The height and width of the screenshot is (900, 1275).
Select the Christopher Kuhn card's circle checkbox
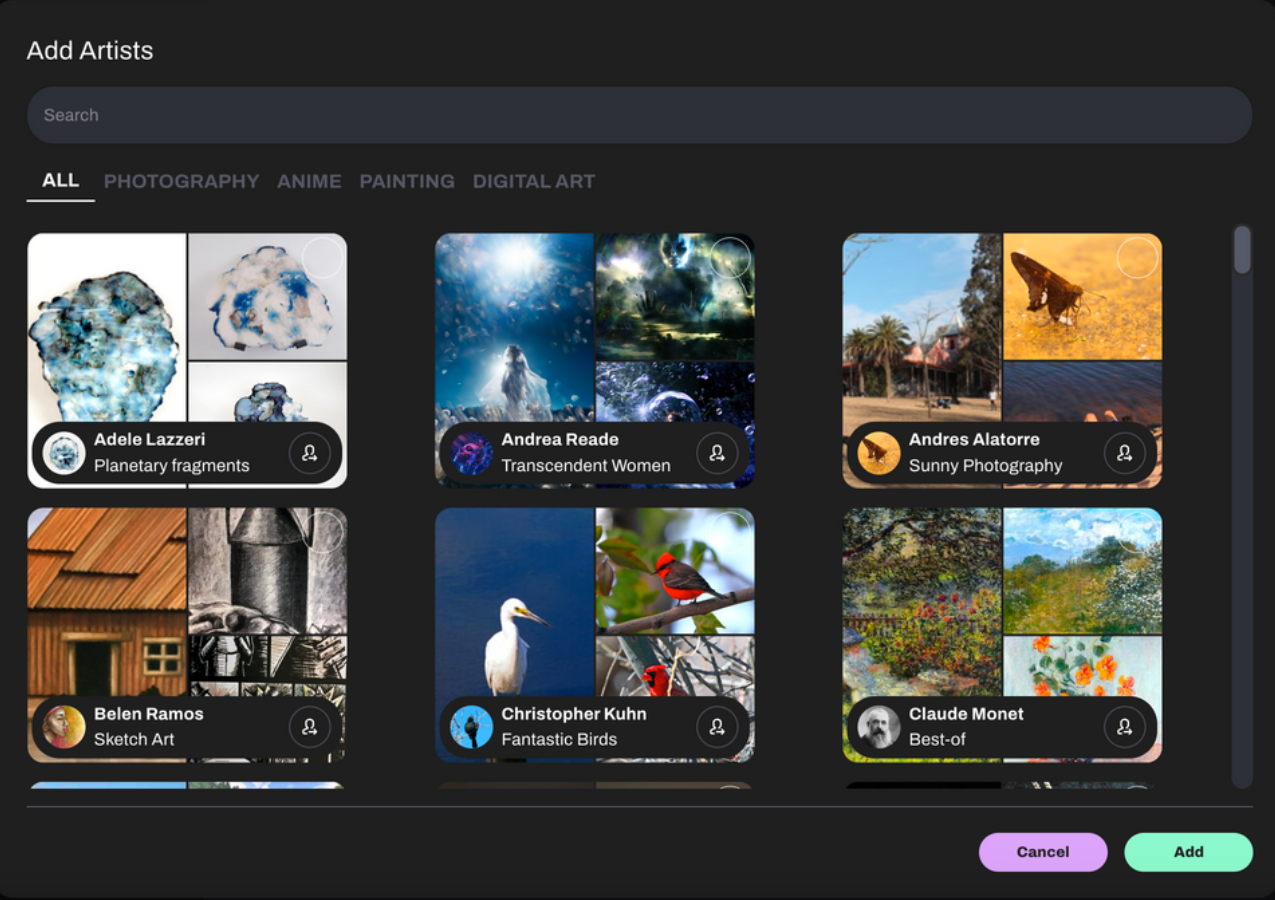pyautogui.click(x=730, y=532)
